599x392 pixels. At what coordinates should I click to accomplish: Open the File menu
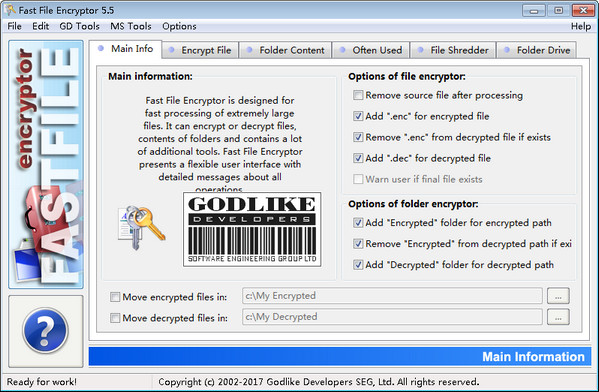coord(15,26)
